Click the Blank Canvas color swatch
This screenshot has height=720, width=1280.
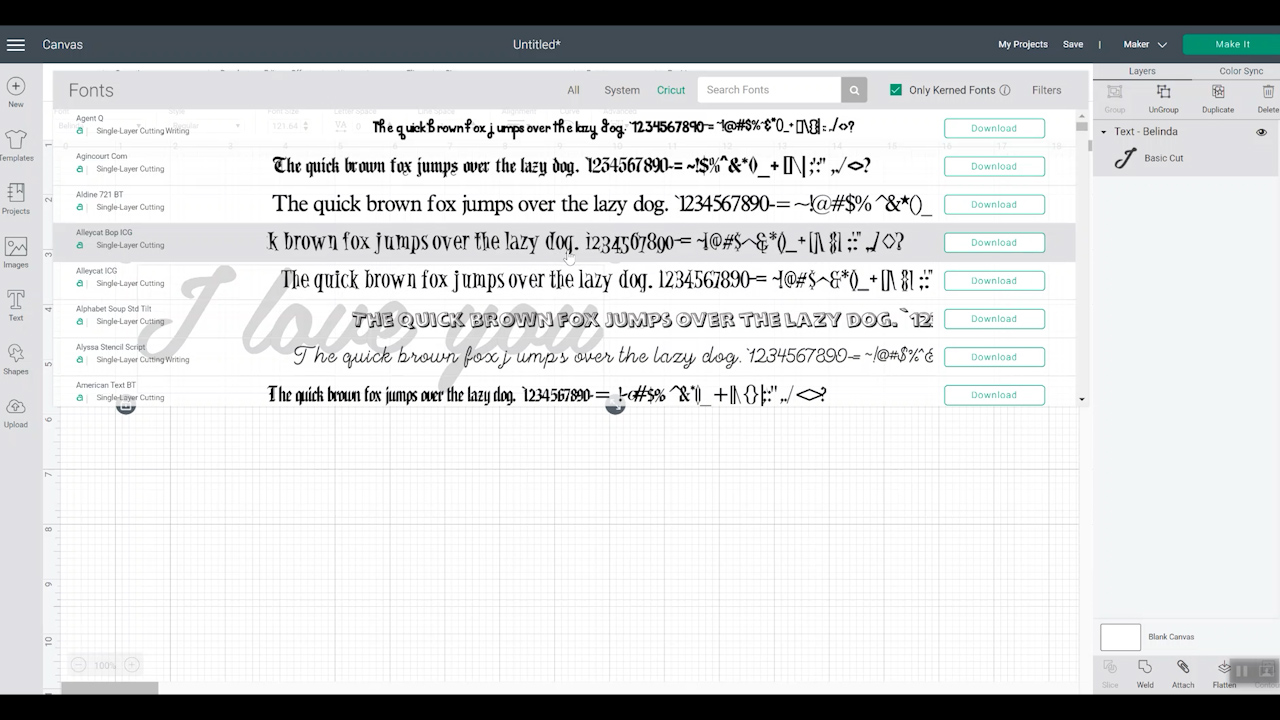pos(1120,637)
